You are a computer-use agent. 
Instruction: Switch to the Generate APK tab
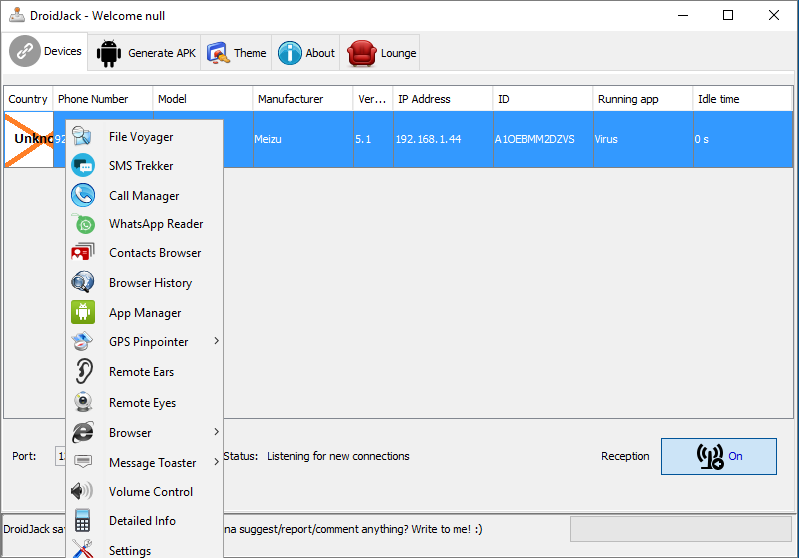click(144, 52)
